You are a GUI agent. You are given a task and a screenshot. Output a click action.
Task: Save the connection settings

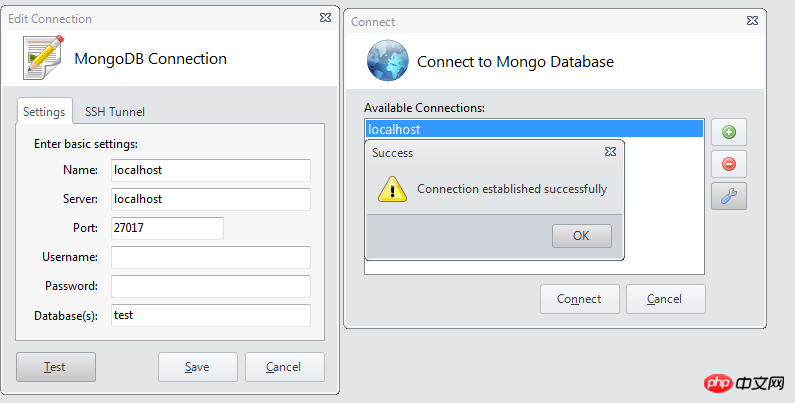pos(197,367)
